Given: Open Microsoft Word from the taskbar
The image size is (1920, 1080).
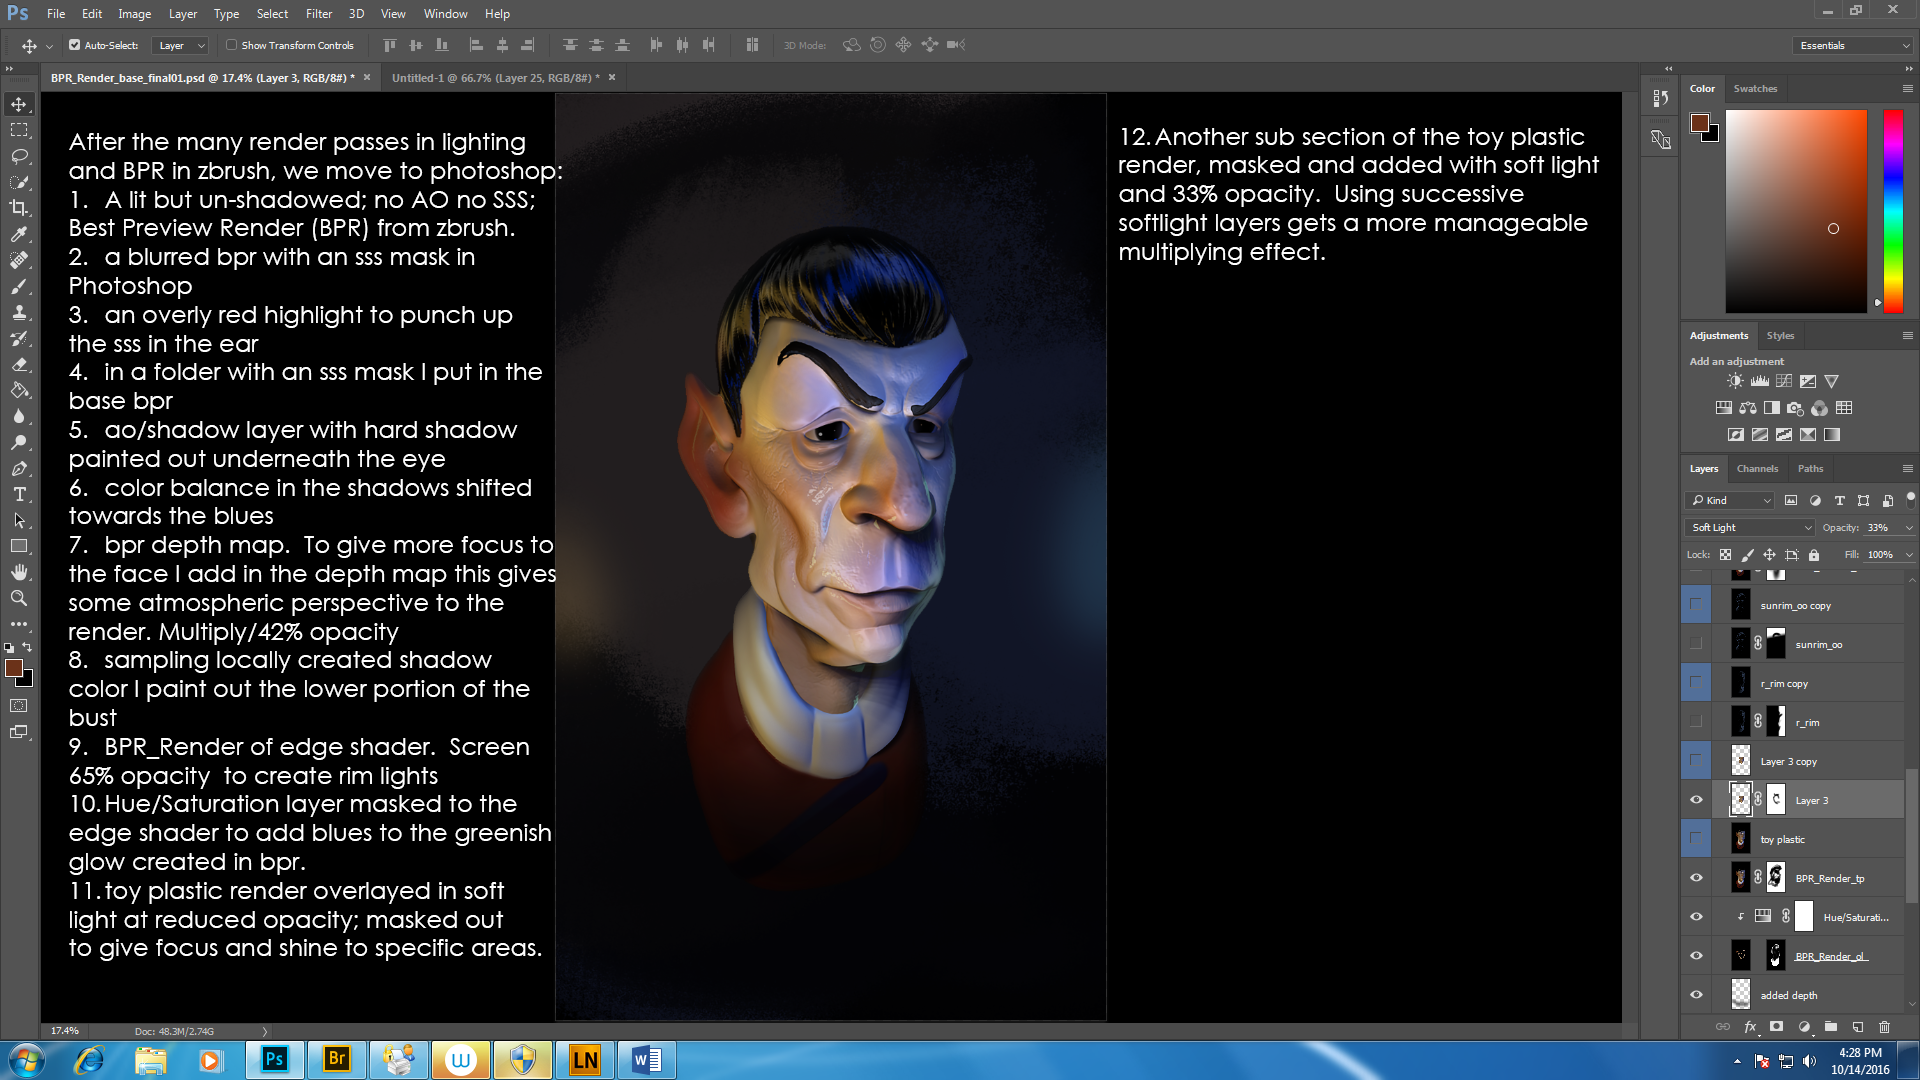Looking at the screenshot, I should (x=646, y=1060).
